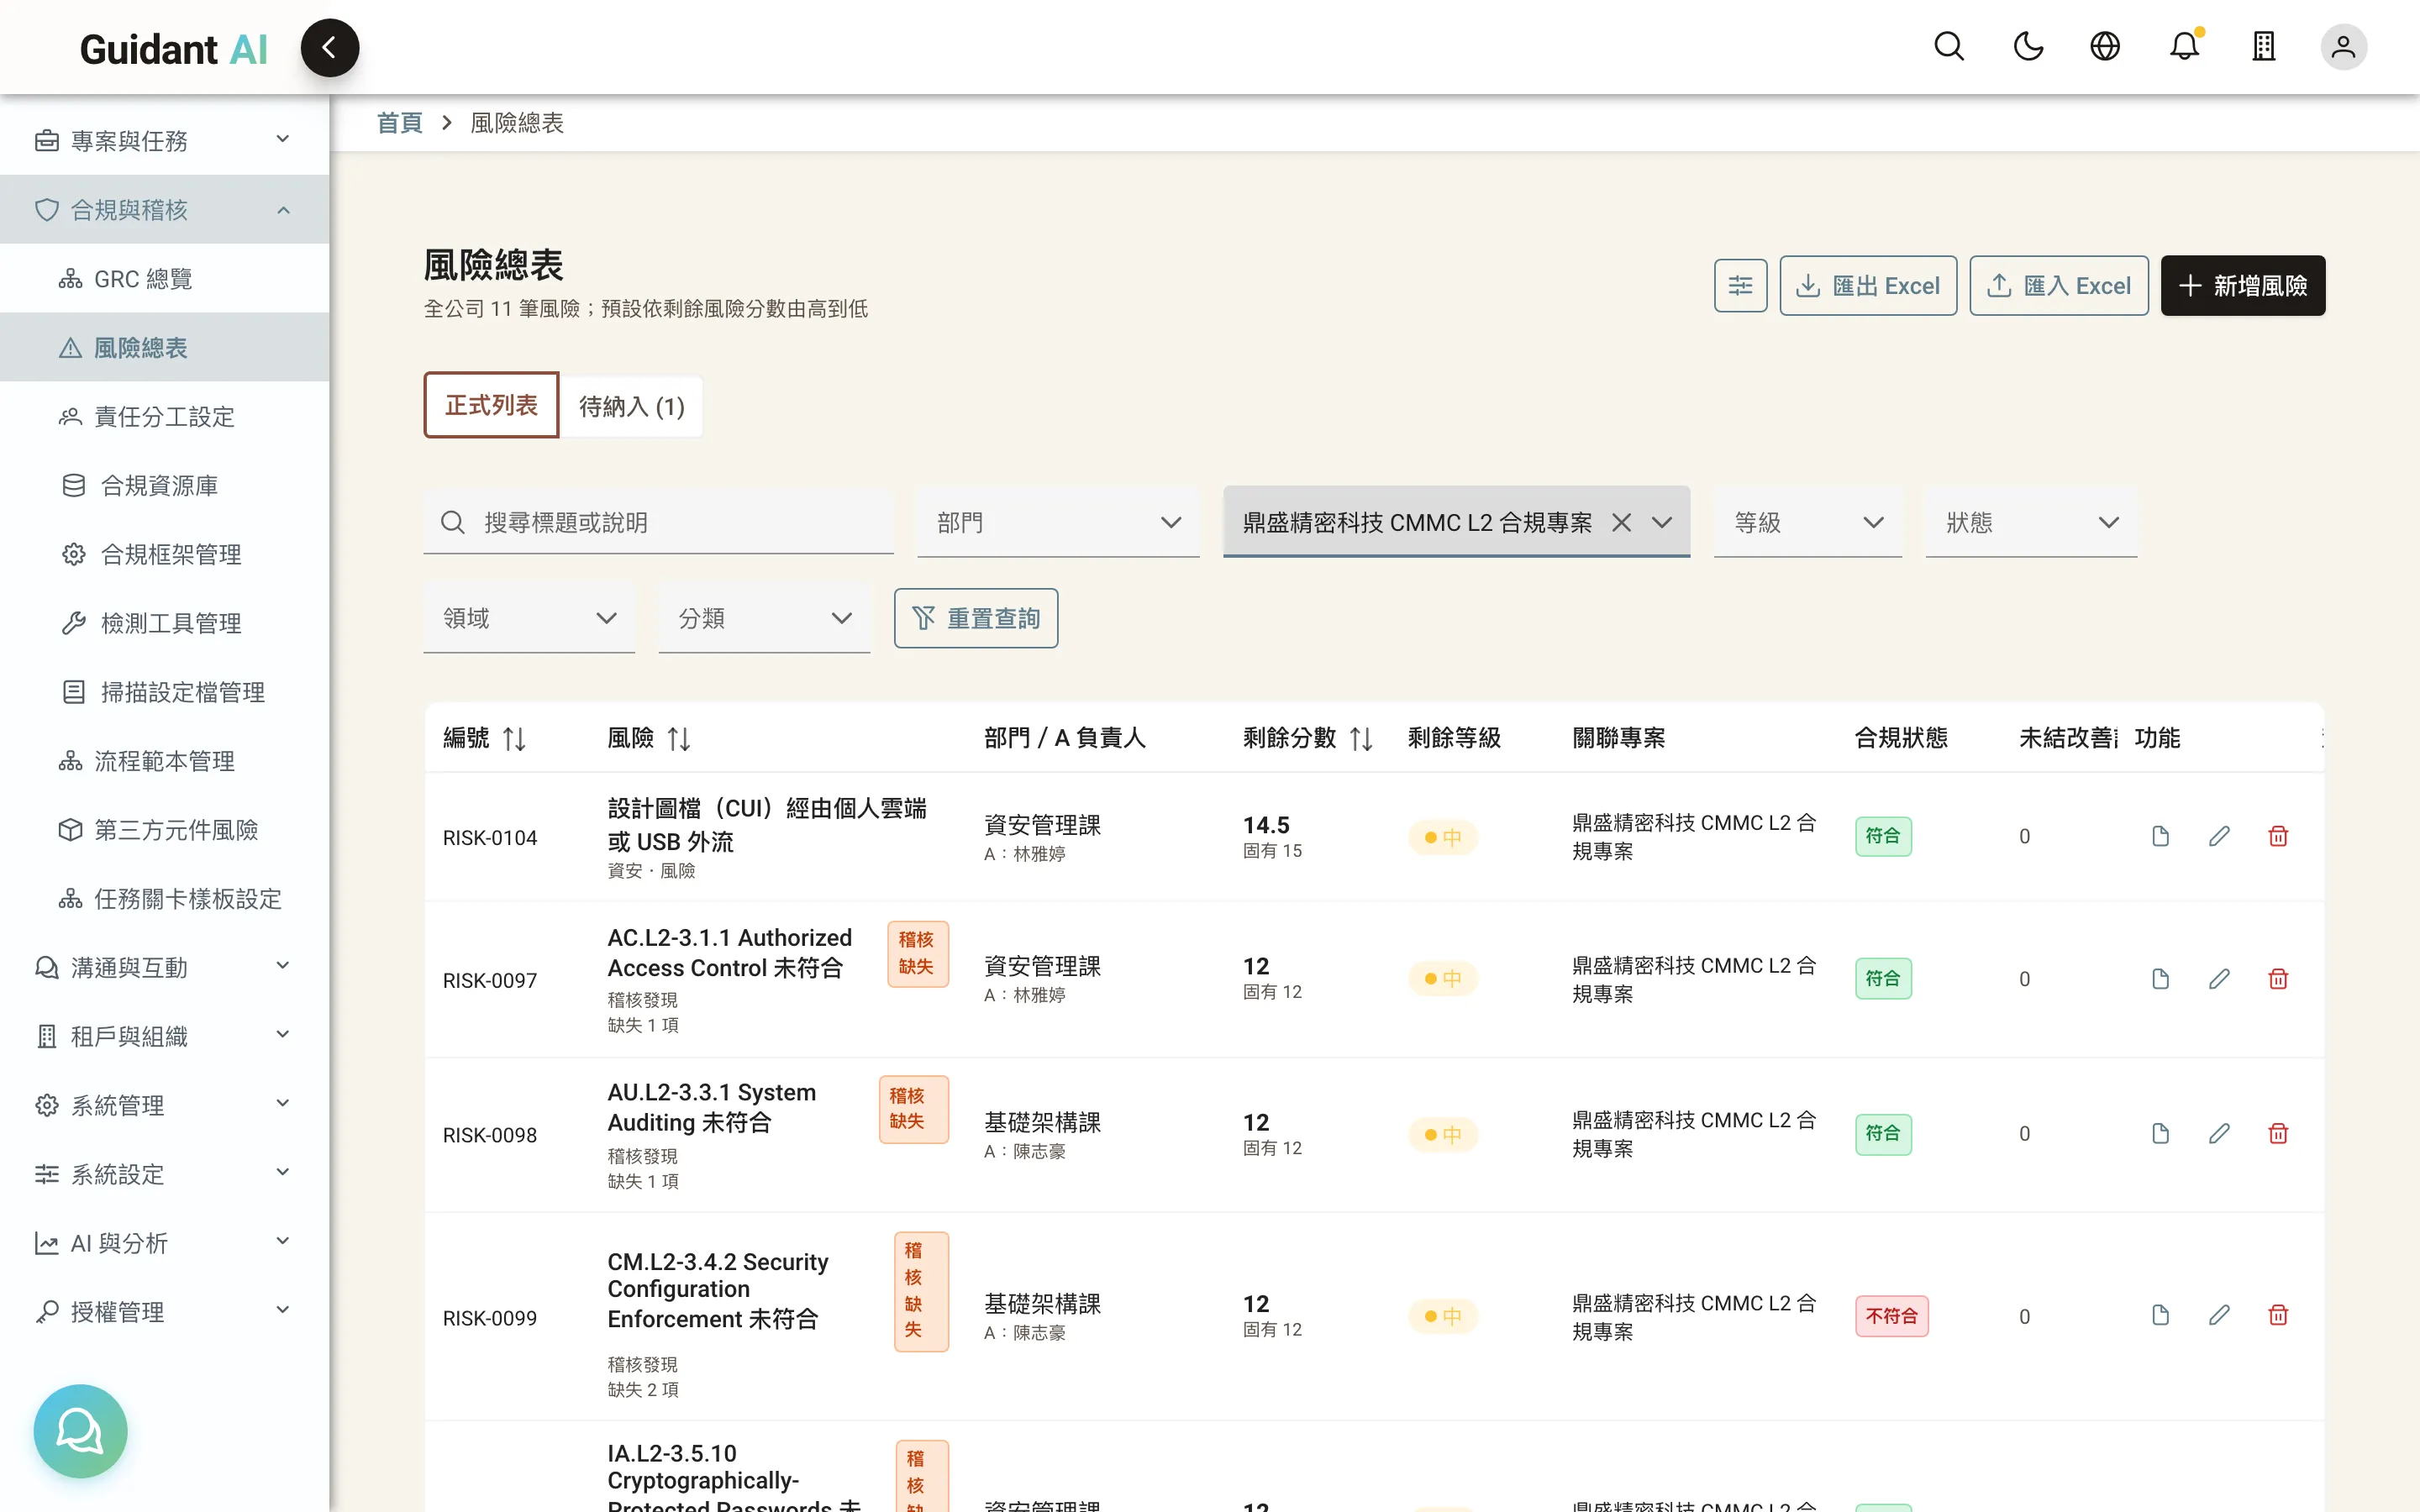Go to 首頁 via the breadcrumb link
Screen dimensions: 2420x1512
(399, 123)
